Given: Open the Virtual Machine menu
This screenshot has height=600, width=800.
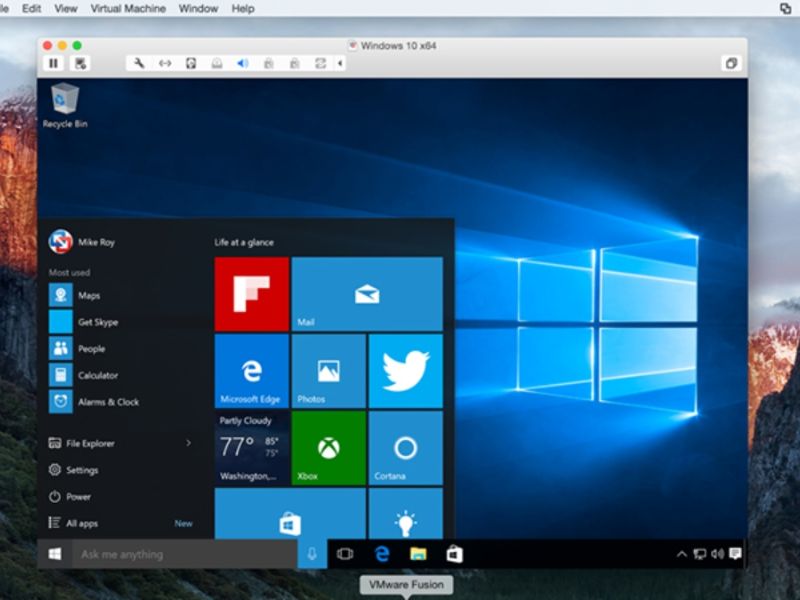Looking at the screenshot, I should tap(128, 9).
